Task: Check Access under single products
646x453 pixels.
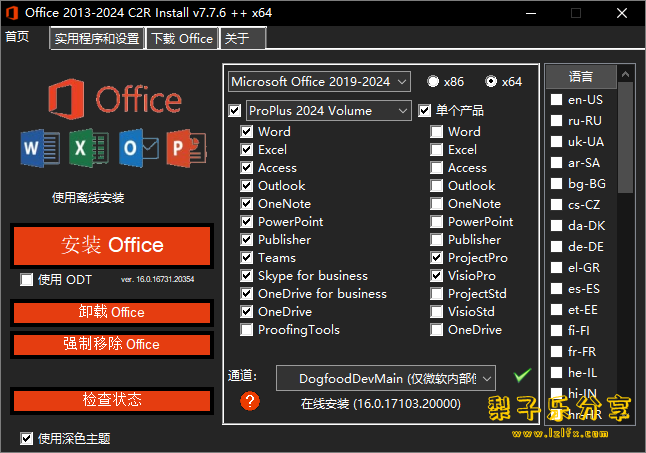Action: click(x=437, y=168)
